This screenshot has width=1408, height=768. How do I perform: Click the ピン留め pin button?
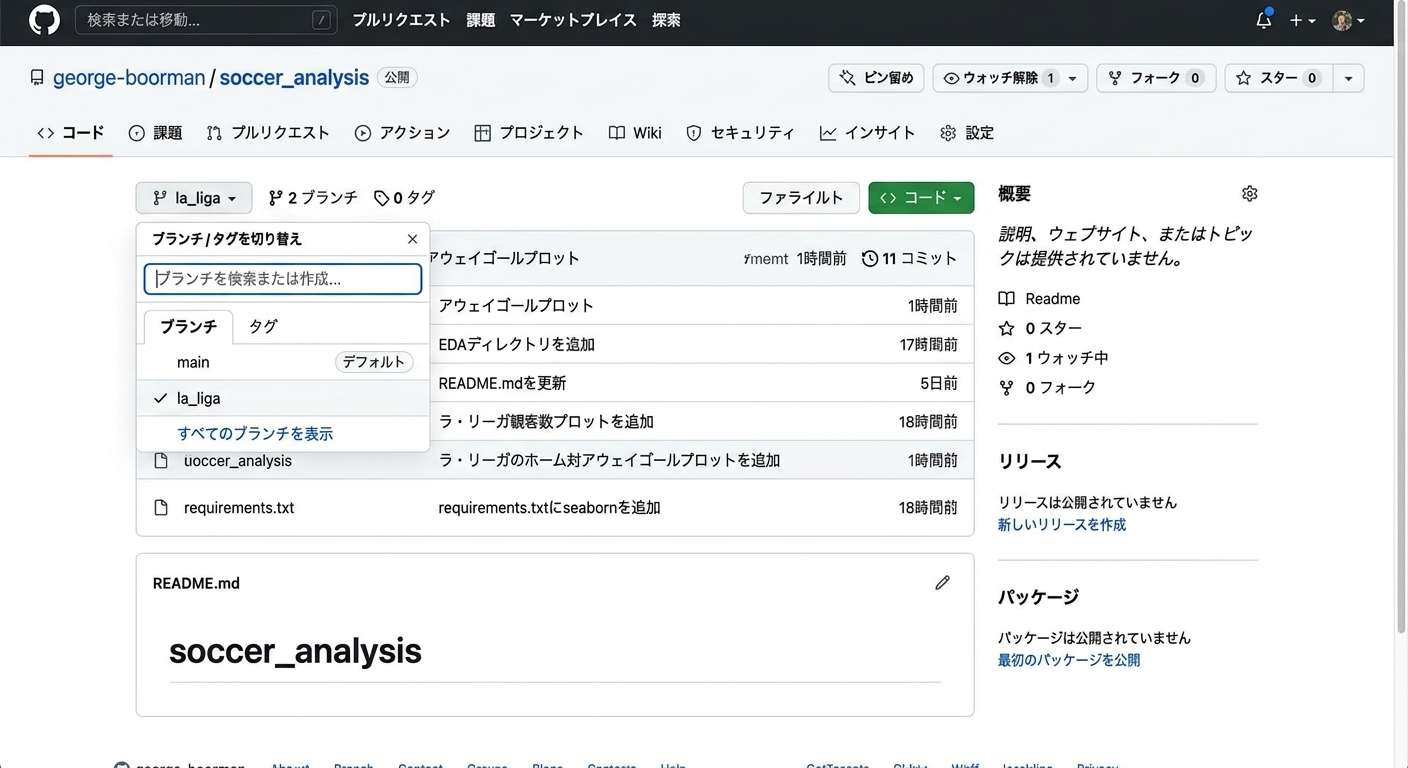click(x=876, y=78)
